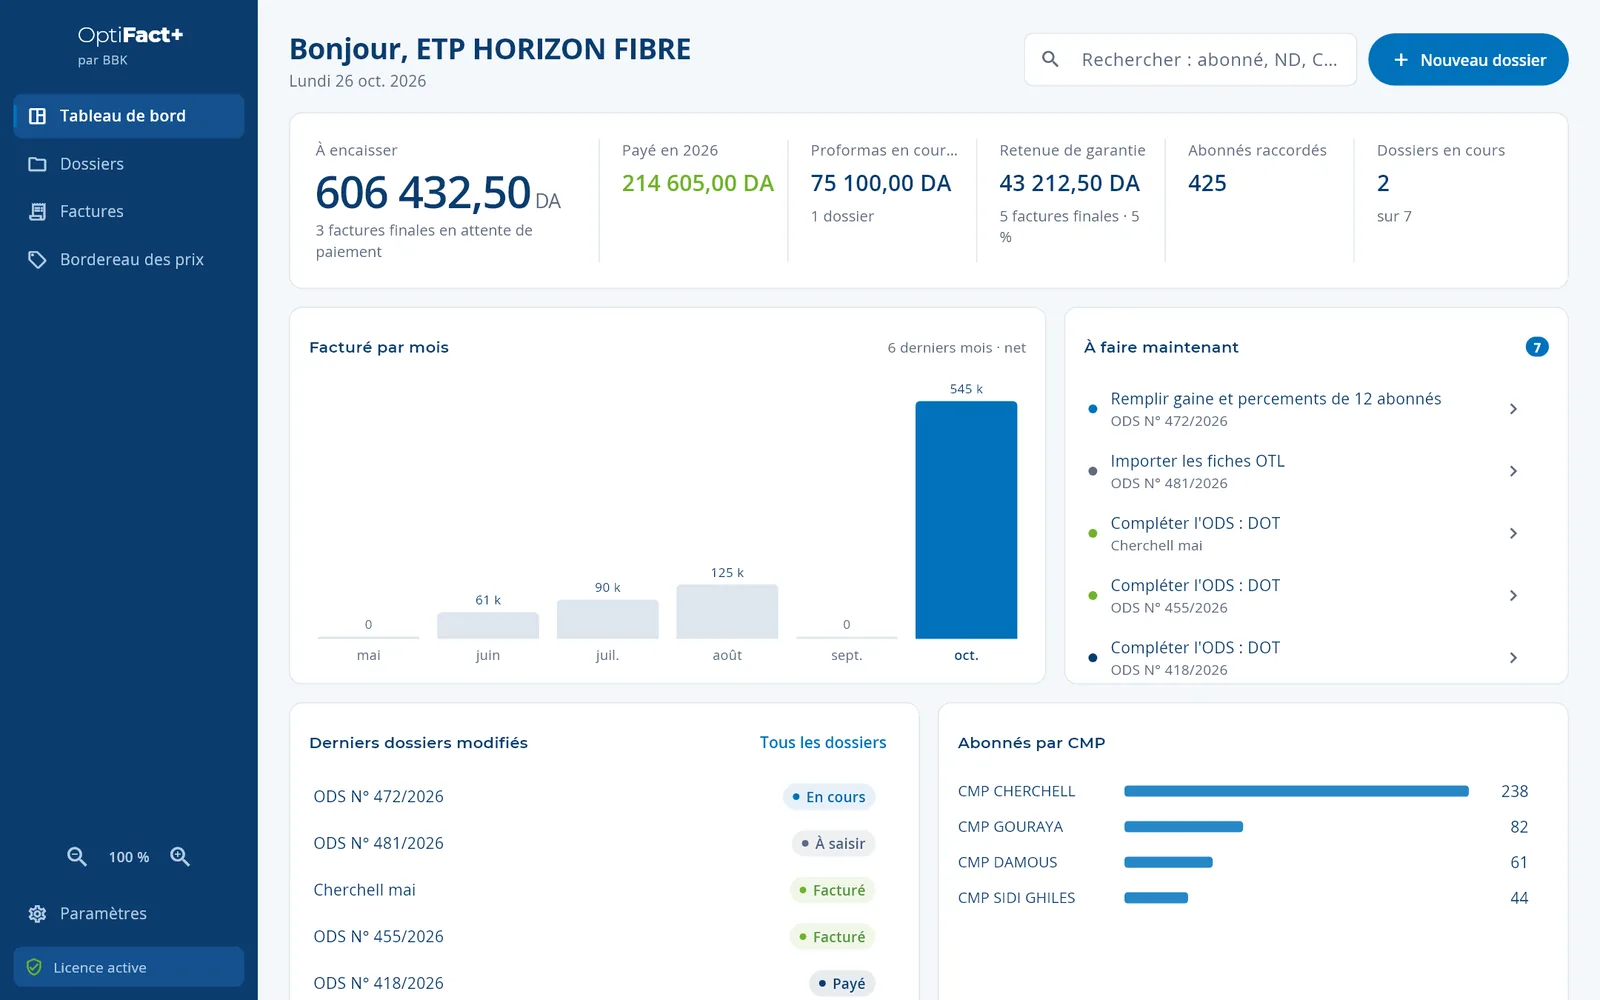
Task: Click the août bar in the chart
Action: 727,612
